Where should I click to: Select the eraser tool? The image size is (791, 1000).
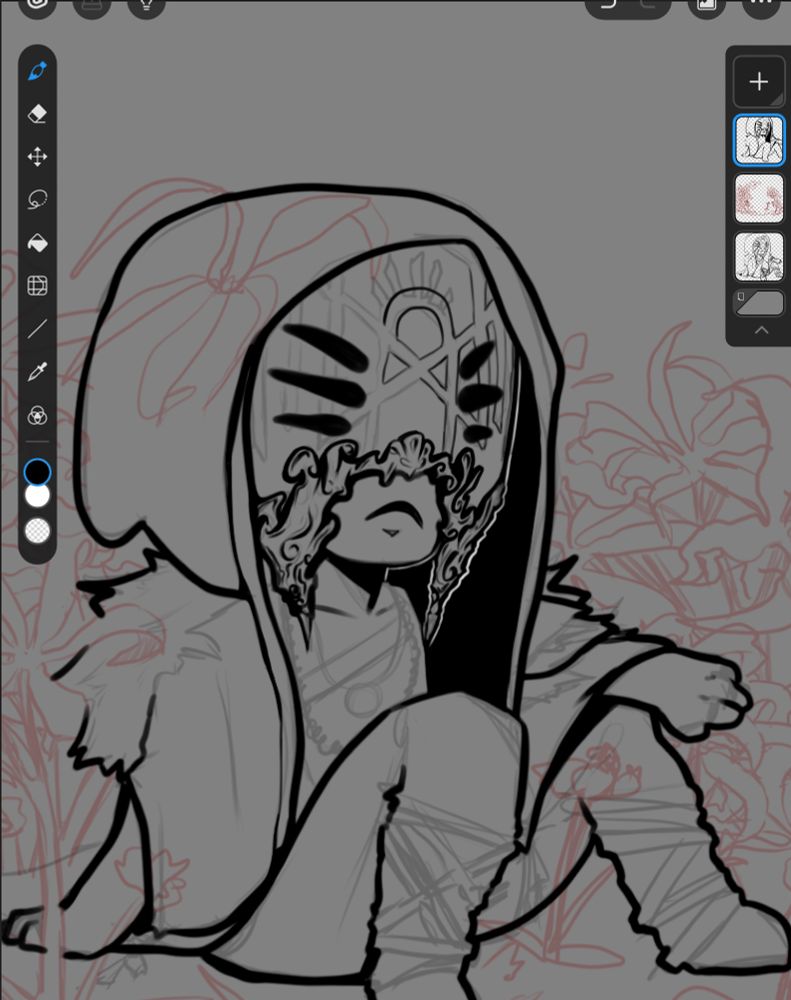pyautogui.click(x=37, y=114)
